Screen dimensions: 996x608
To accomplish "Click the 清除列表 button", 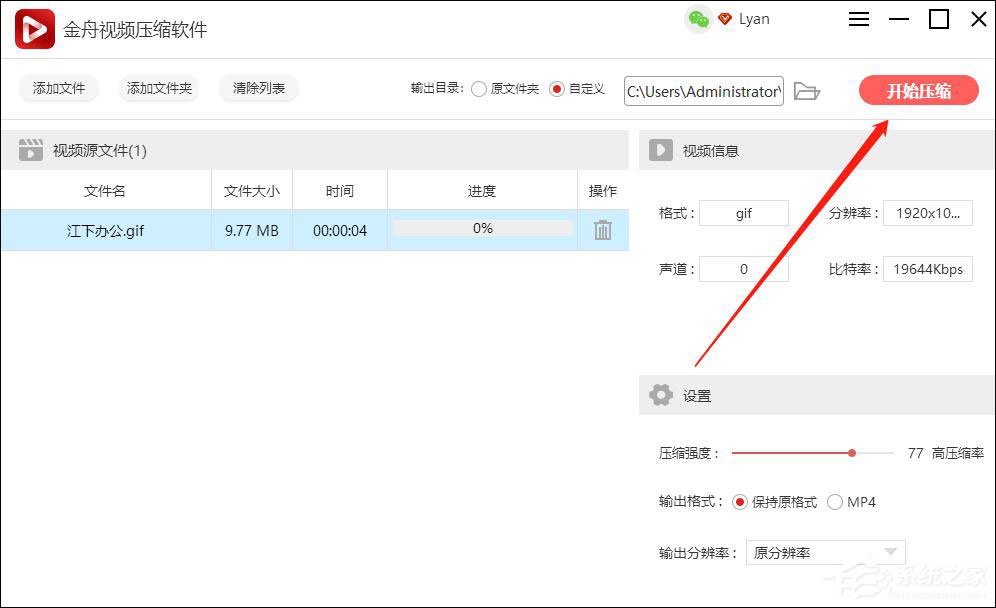I will point(258,88).
